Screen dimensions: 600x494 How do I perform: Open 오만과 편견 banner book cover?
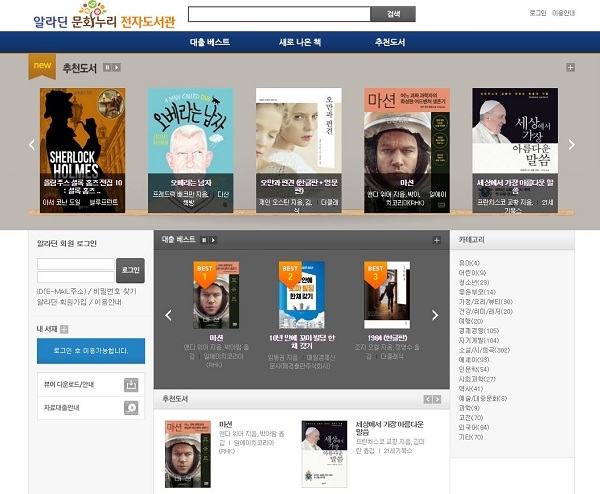pyautogui.click(x=299, y=150)
